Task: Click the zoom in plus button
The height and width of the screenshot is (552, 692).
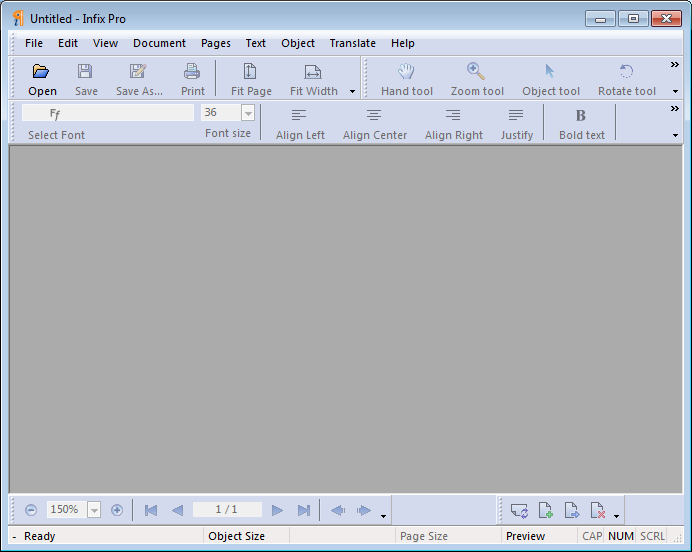Action: click(x=117, y=510)
